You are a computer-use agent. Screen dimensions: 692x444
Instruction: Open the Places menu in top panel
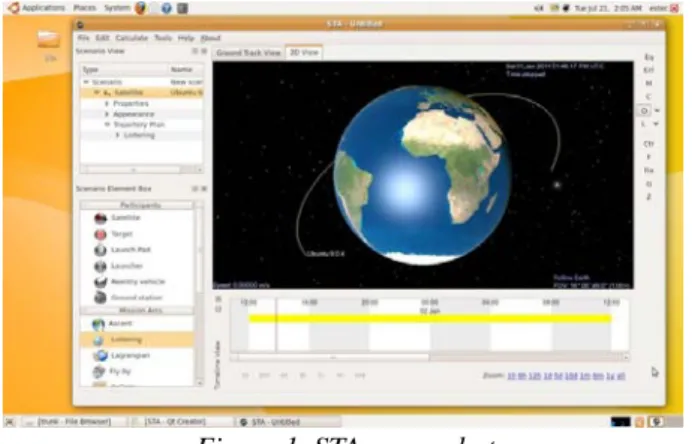84,8
